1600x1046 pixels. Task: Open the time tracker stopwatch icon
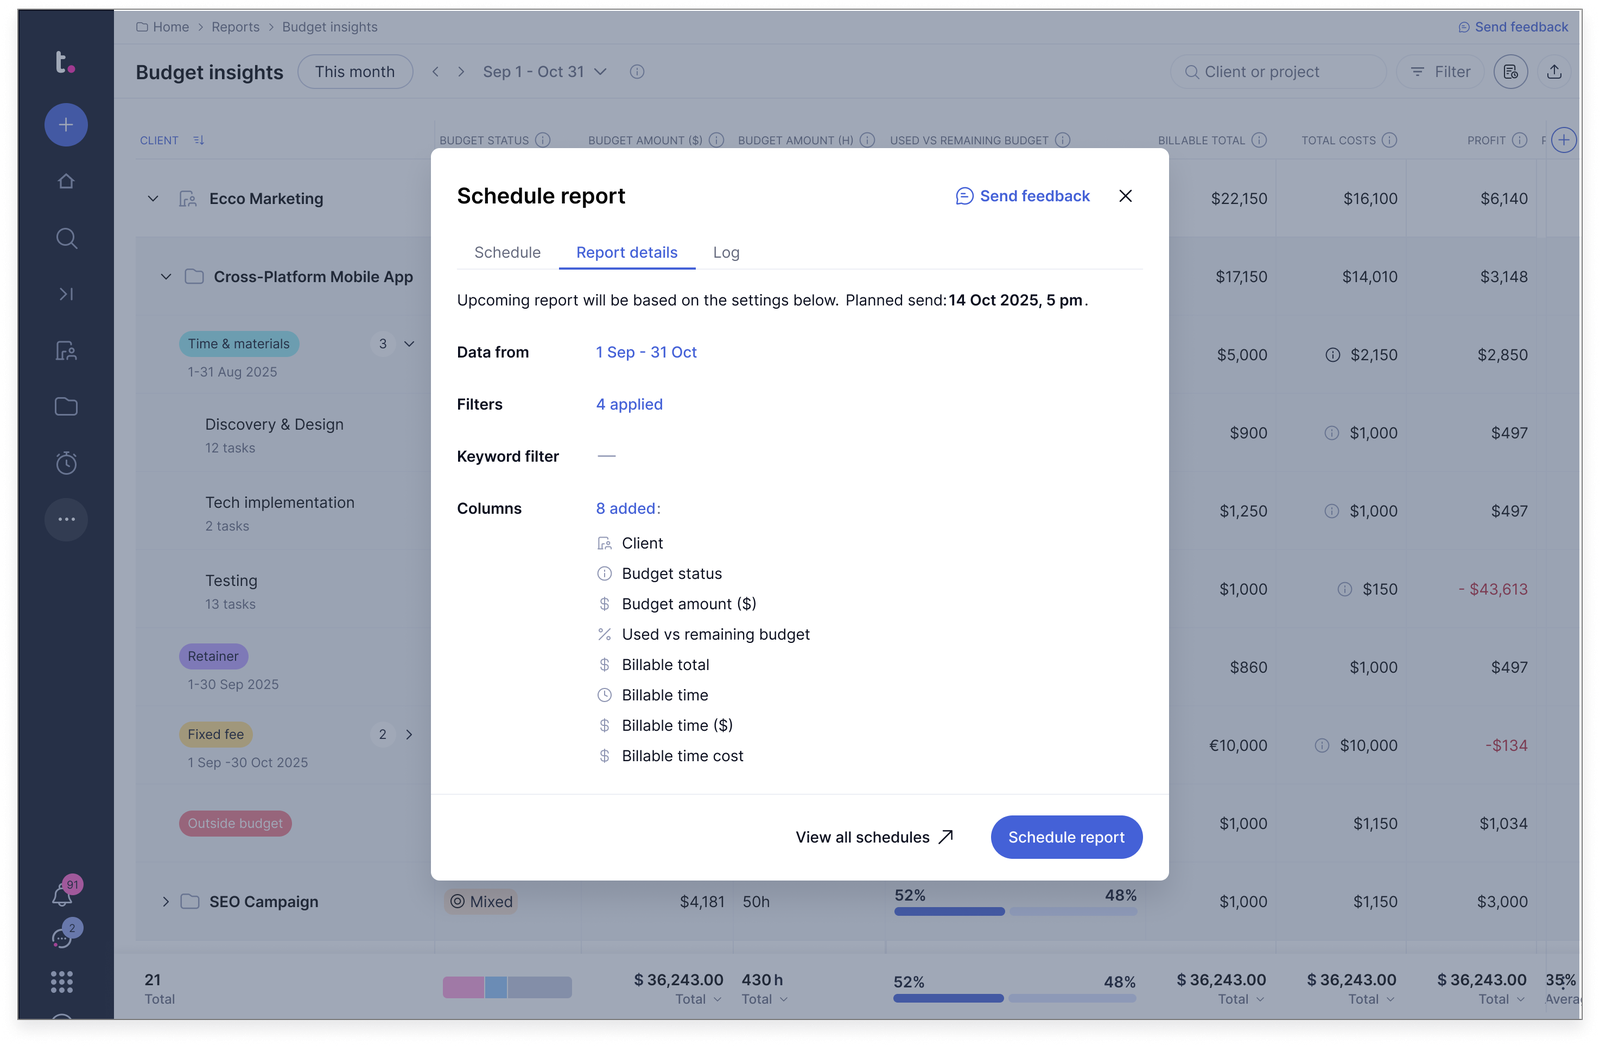[x=66, y=463]
